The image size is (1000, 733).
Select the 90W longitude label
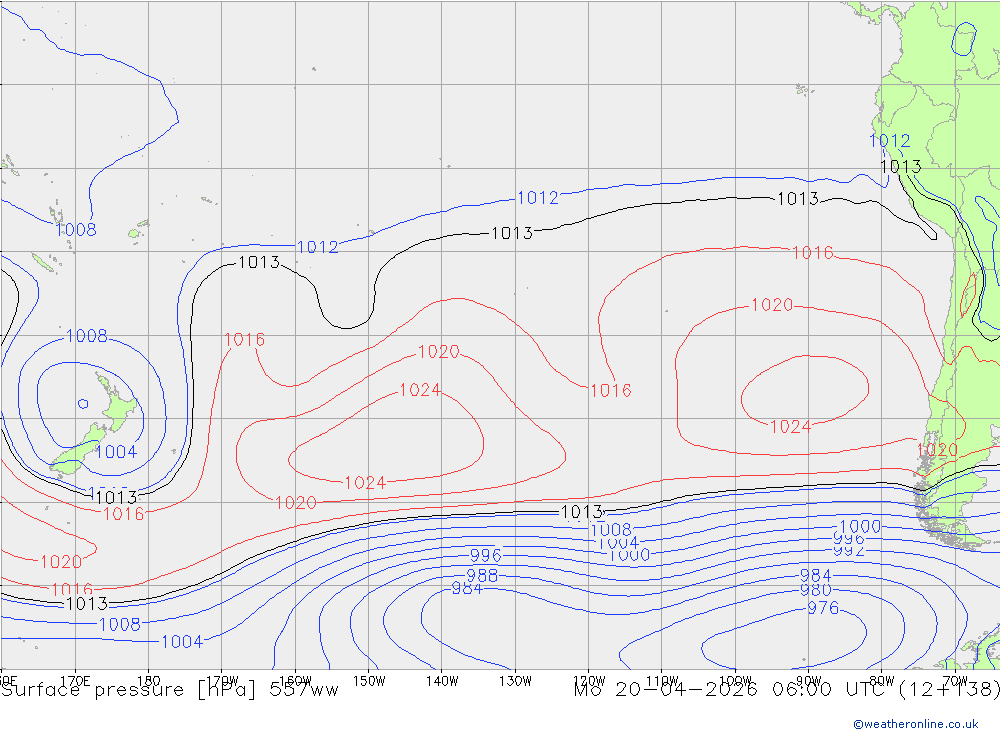(x=809, y=681)
